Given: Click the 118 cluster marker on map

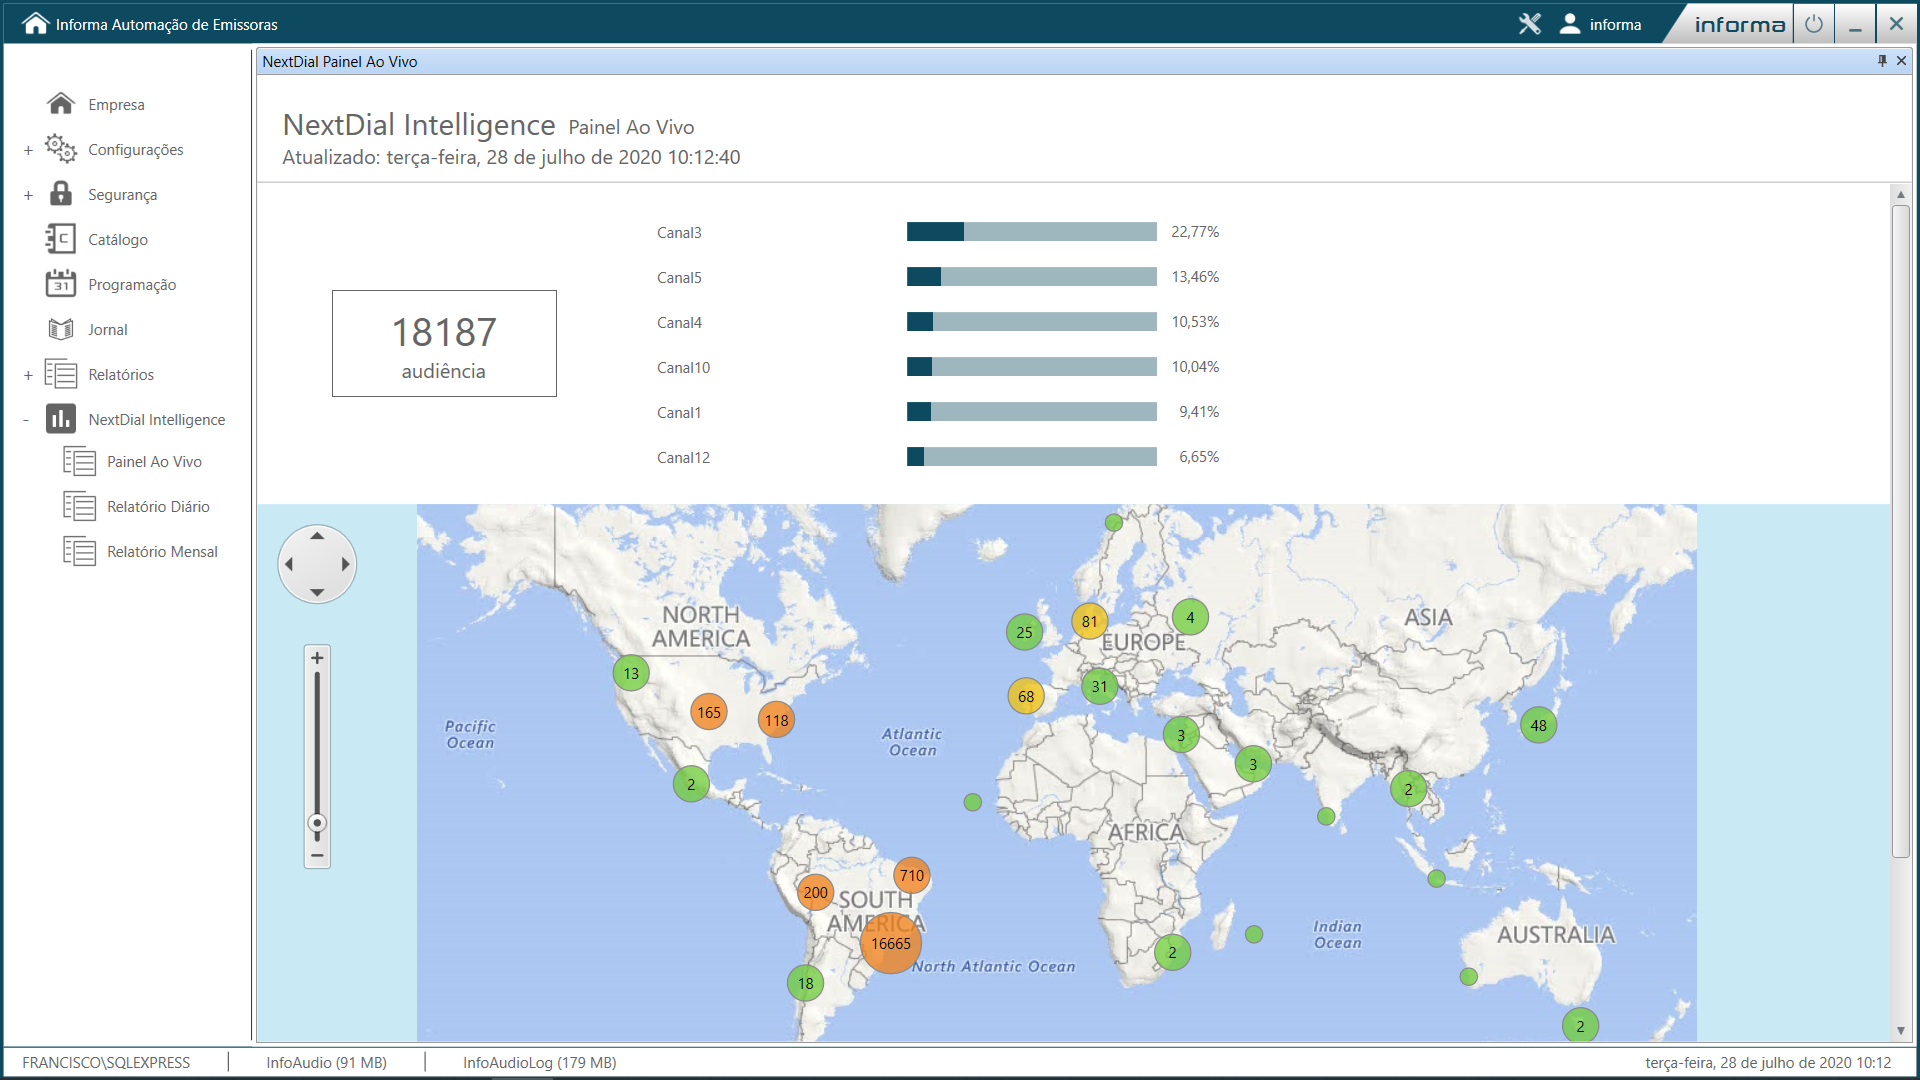Looking at the screenshot, I should pos(776,720).
